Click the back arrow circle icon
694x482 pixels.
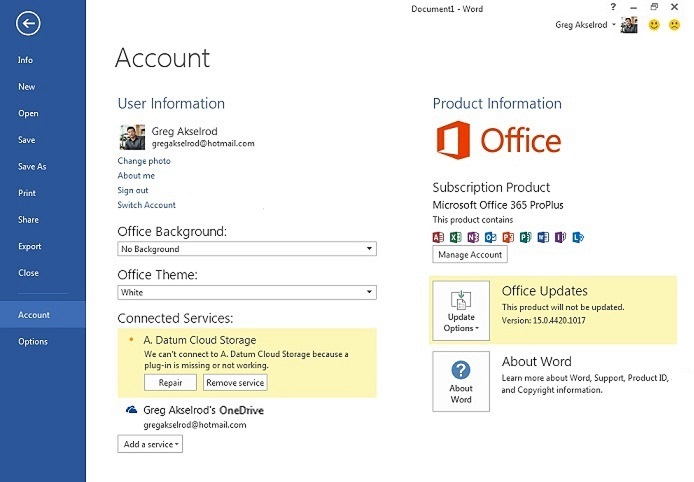point(28,23)
